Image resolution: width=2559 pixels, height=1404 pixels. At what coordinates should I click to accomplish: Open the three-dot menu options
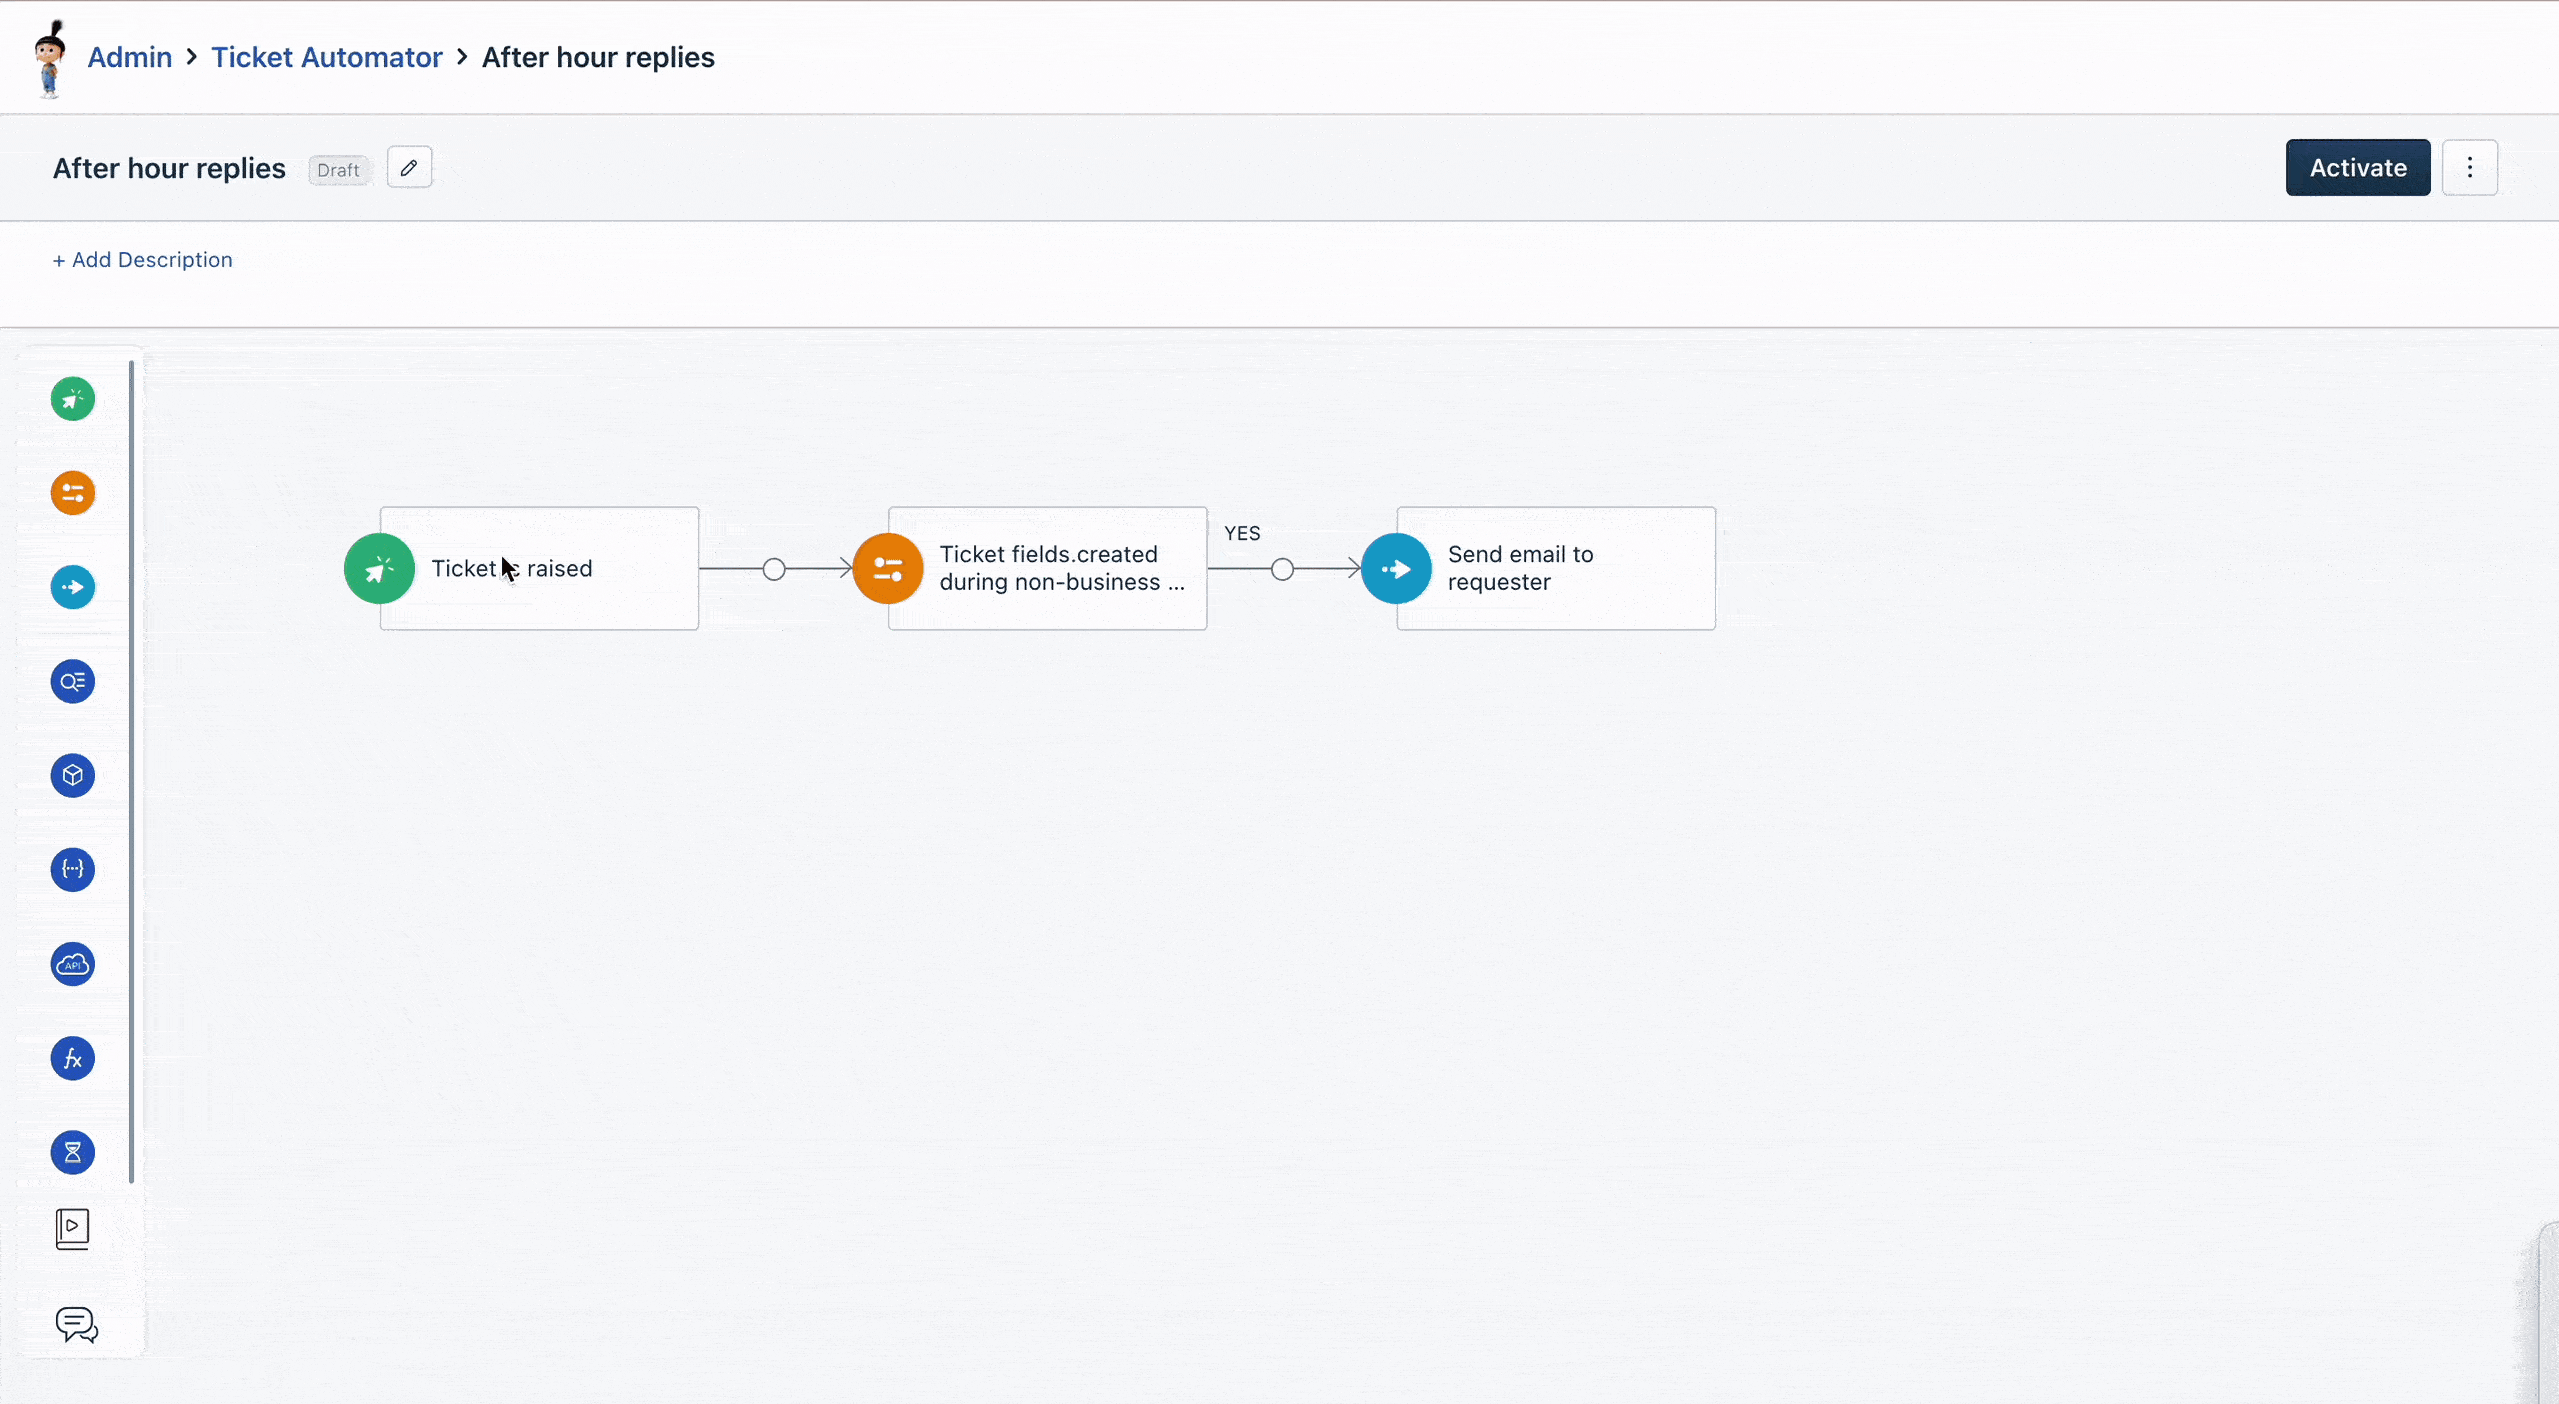(x=2471, y=166)
